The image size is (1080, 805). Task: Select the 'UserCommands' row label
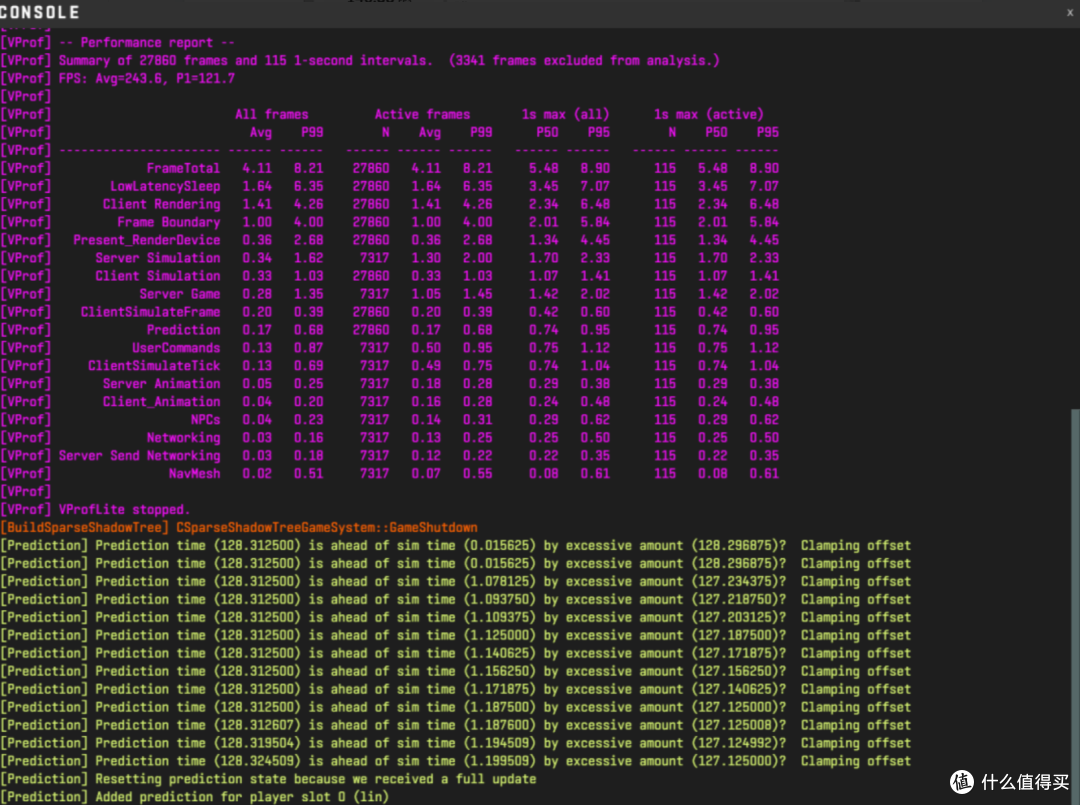point(176,348)
